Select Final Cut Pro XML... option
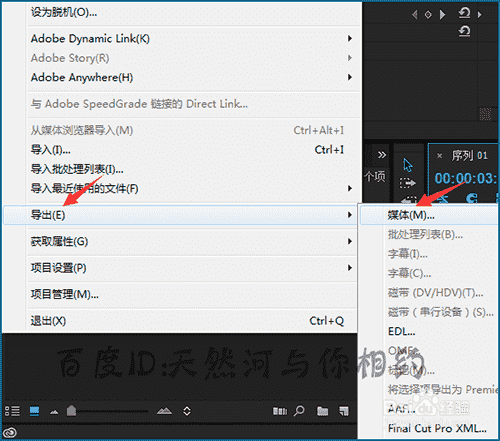Viewport: 500px width, 441px height. point(429,428)
